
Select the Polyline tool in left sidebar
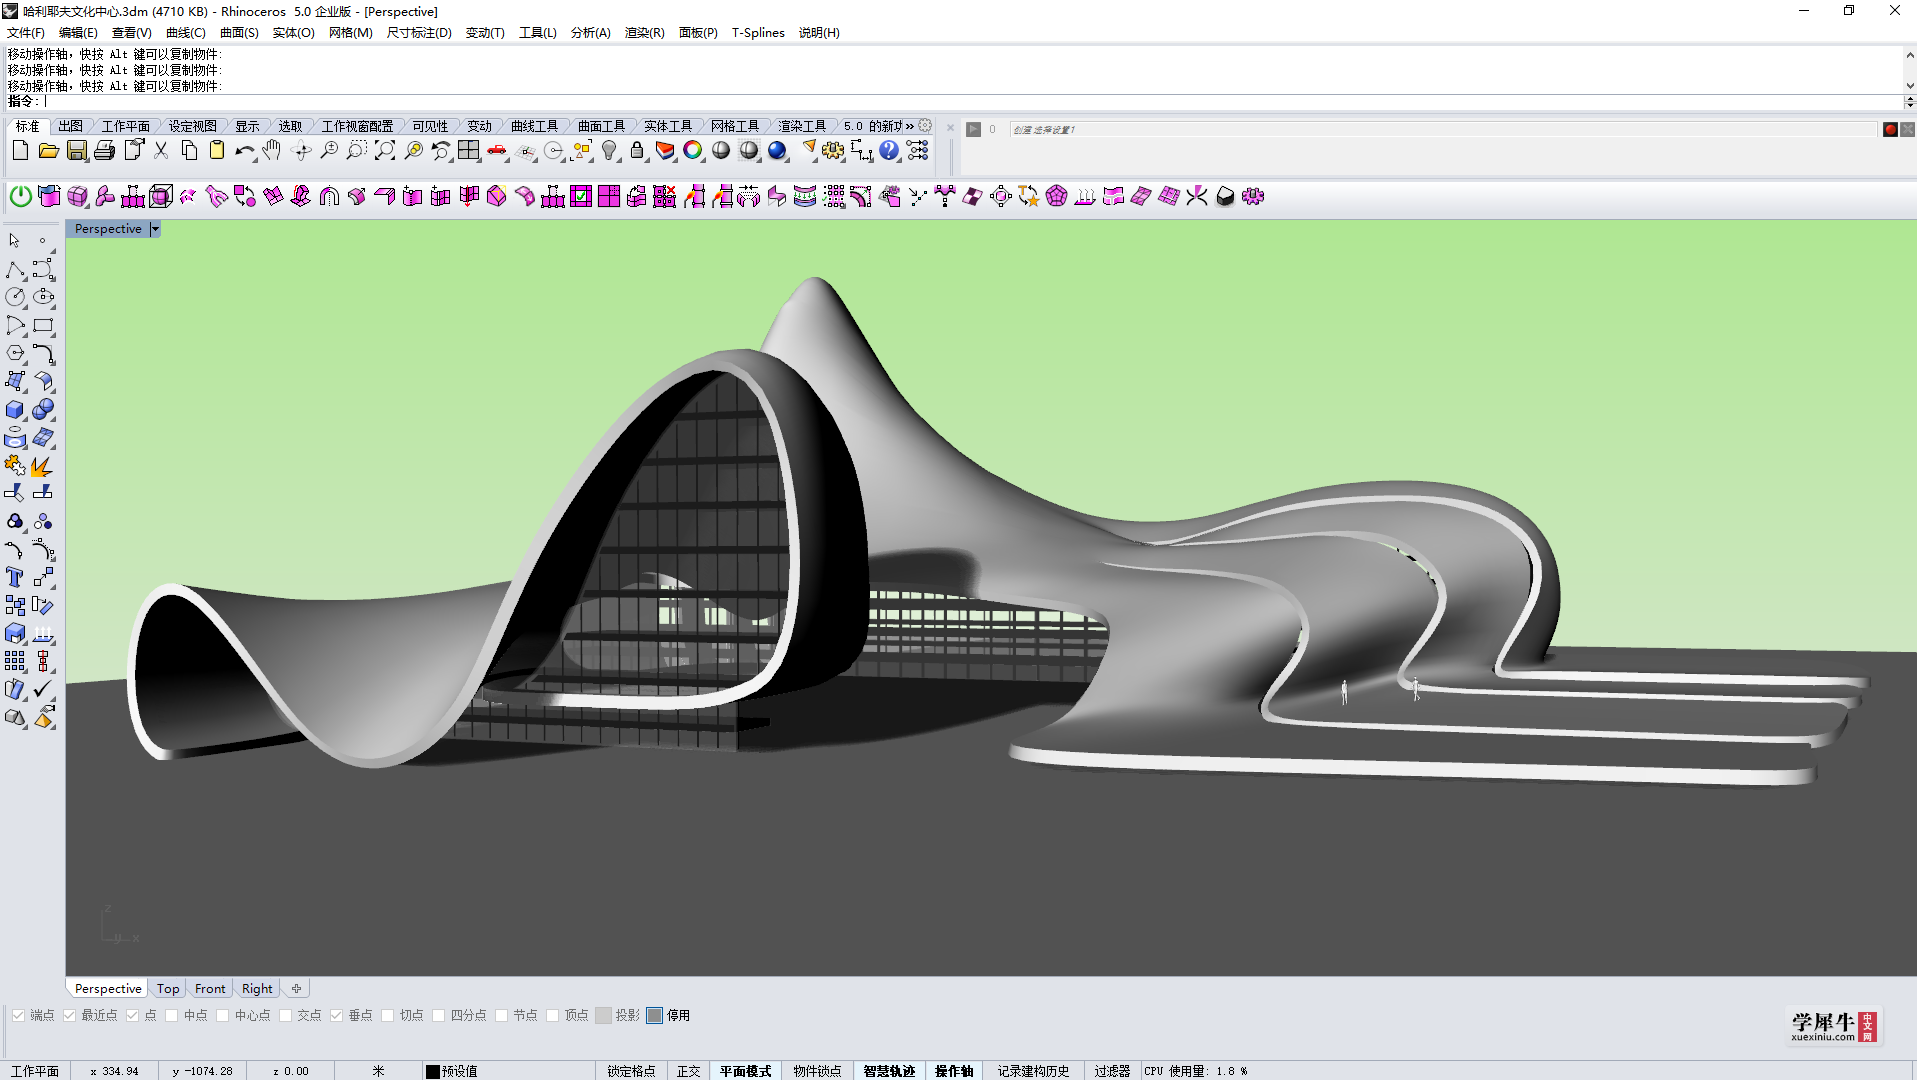point(15,270)
